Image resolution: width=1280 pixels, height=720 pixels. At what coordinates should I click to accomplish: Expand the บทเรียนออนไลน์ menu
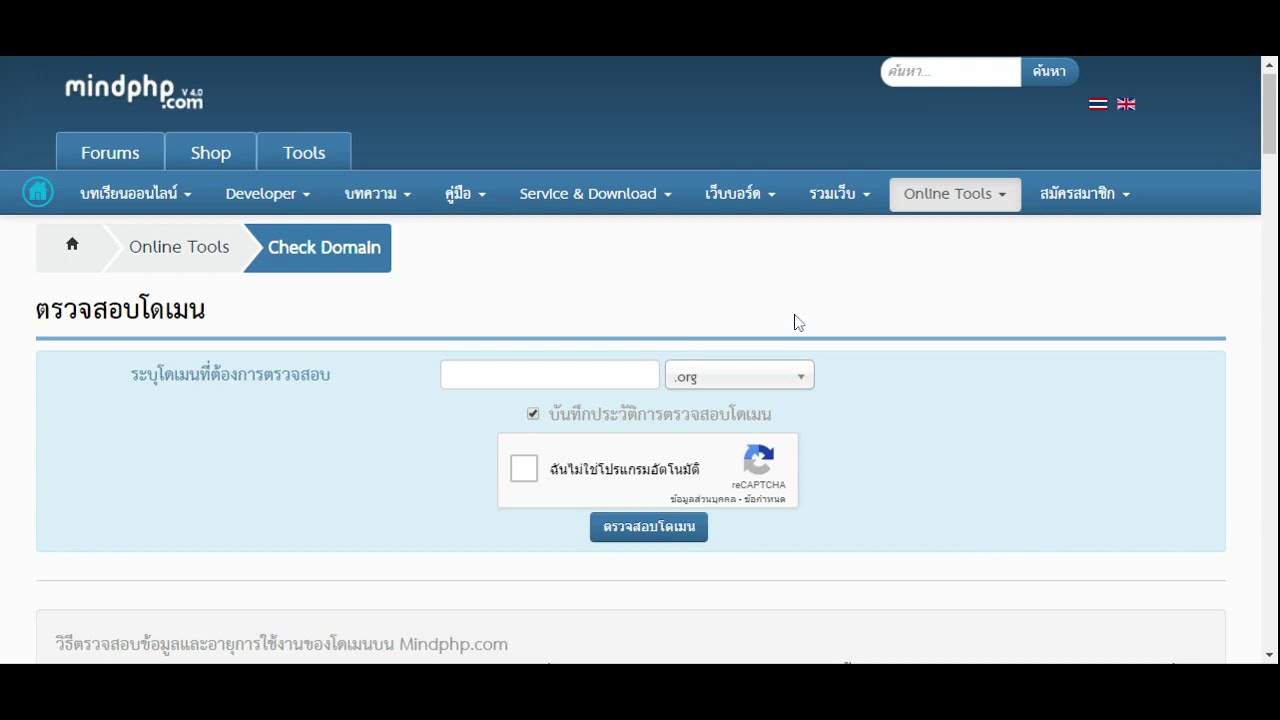point(135,194)
